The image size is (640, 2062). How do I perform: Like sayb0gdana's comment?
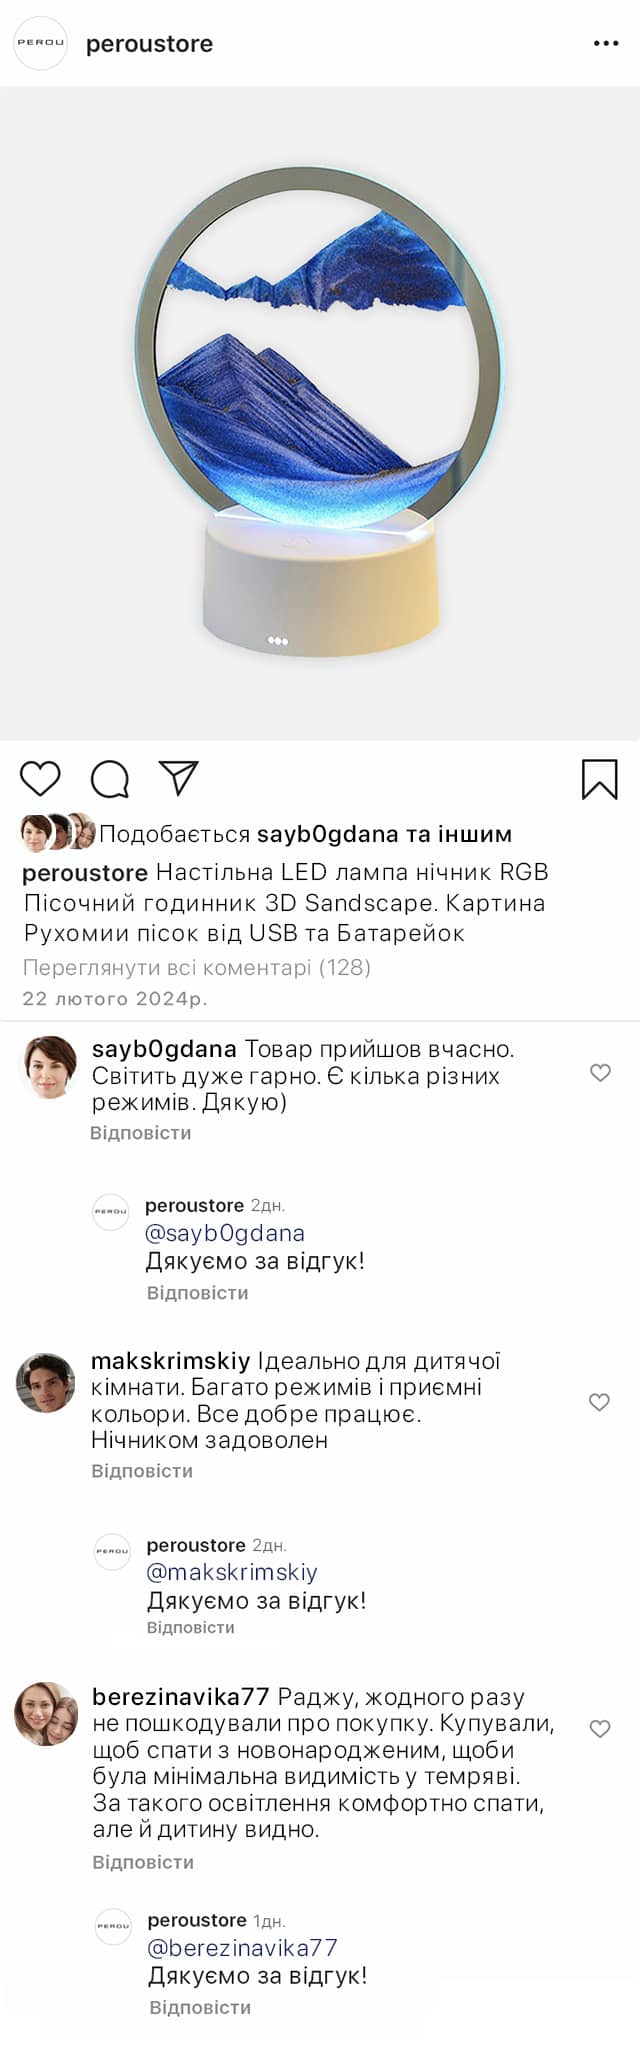coord(600,1073)
